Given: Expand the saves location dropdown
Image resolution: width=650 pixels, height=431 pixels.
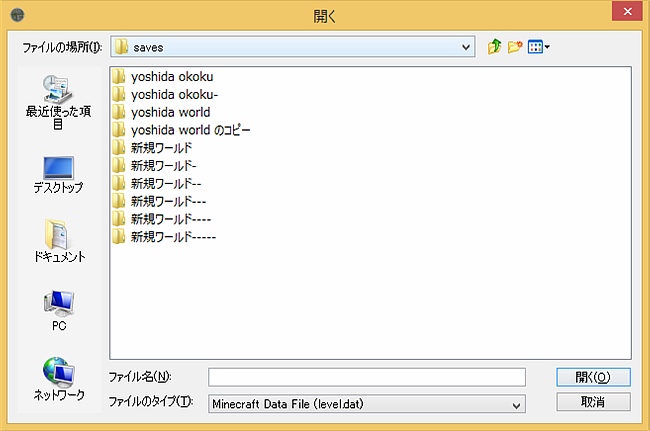Looking at the screenshot, I should [x=466, y=47].
